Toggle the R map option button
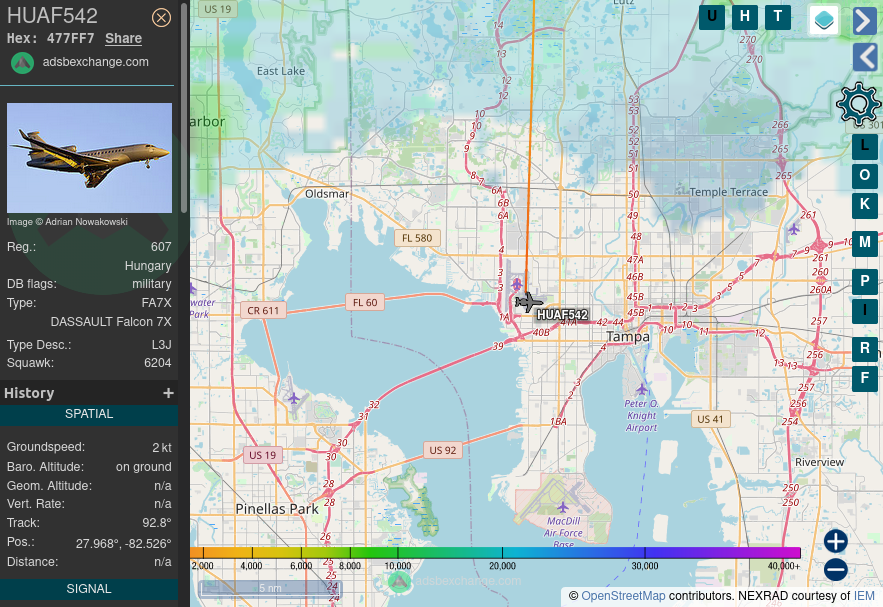The height and width of the screenshot is (607, 883). tap(864, 349)
